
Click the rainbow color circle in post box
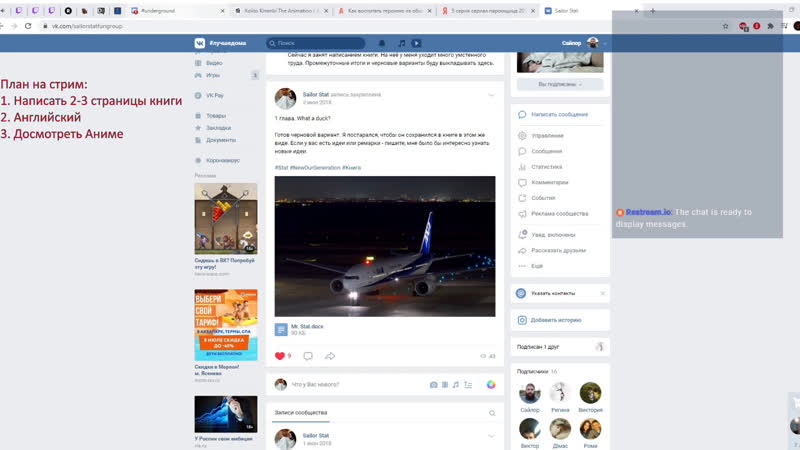[x=491, y=384]
